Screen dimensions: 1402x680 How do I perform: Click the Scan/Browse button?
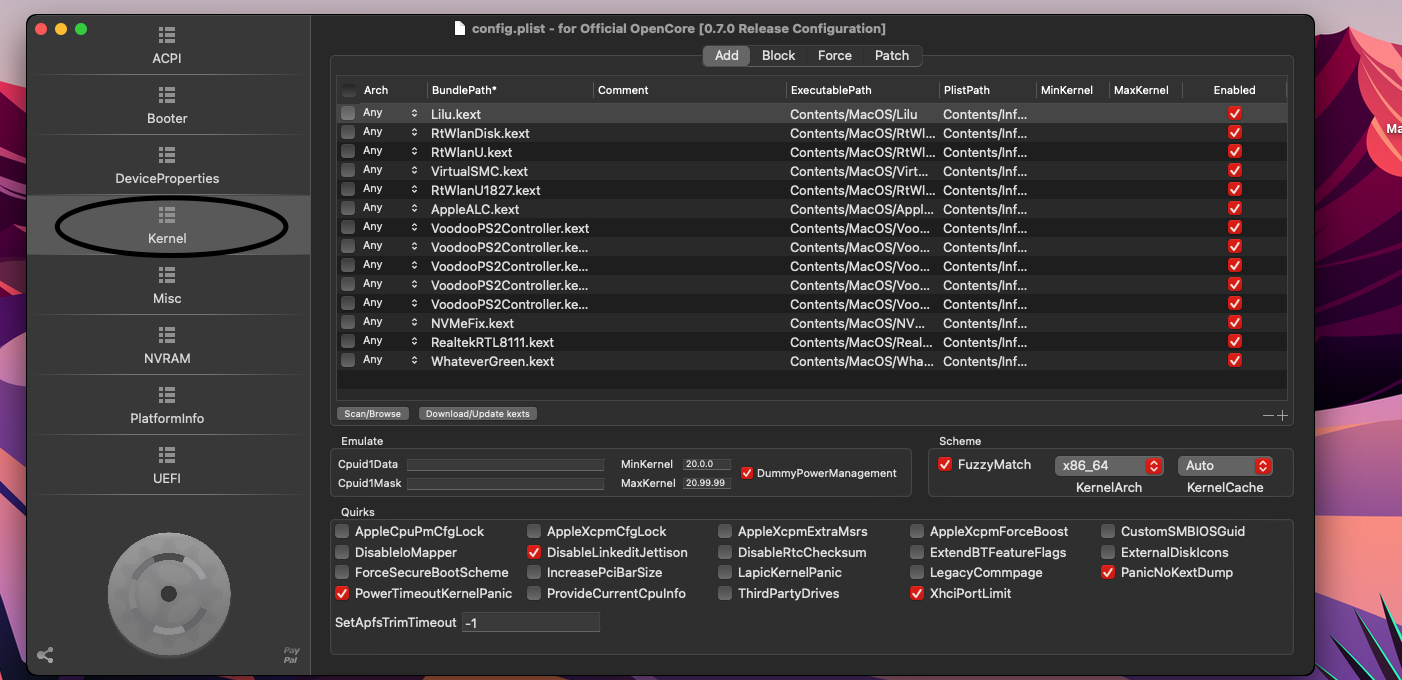[x=372, y=414]
